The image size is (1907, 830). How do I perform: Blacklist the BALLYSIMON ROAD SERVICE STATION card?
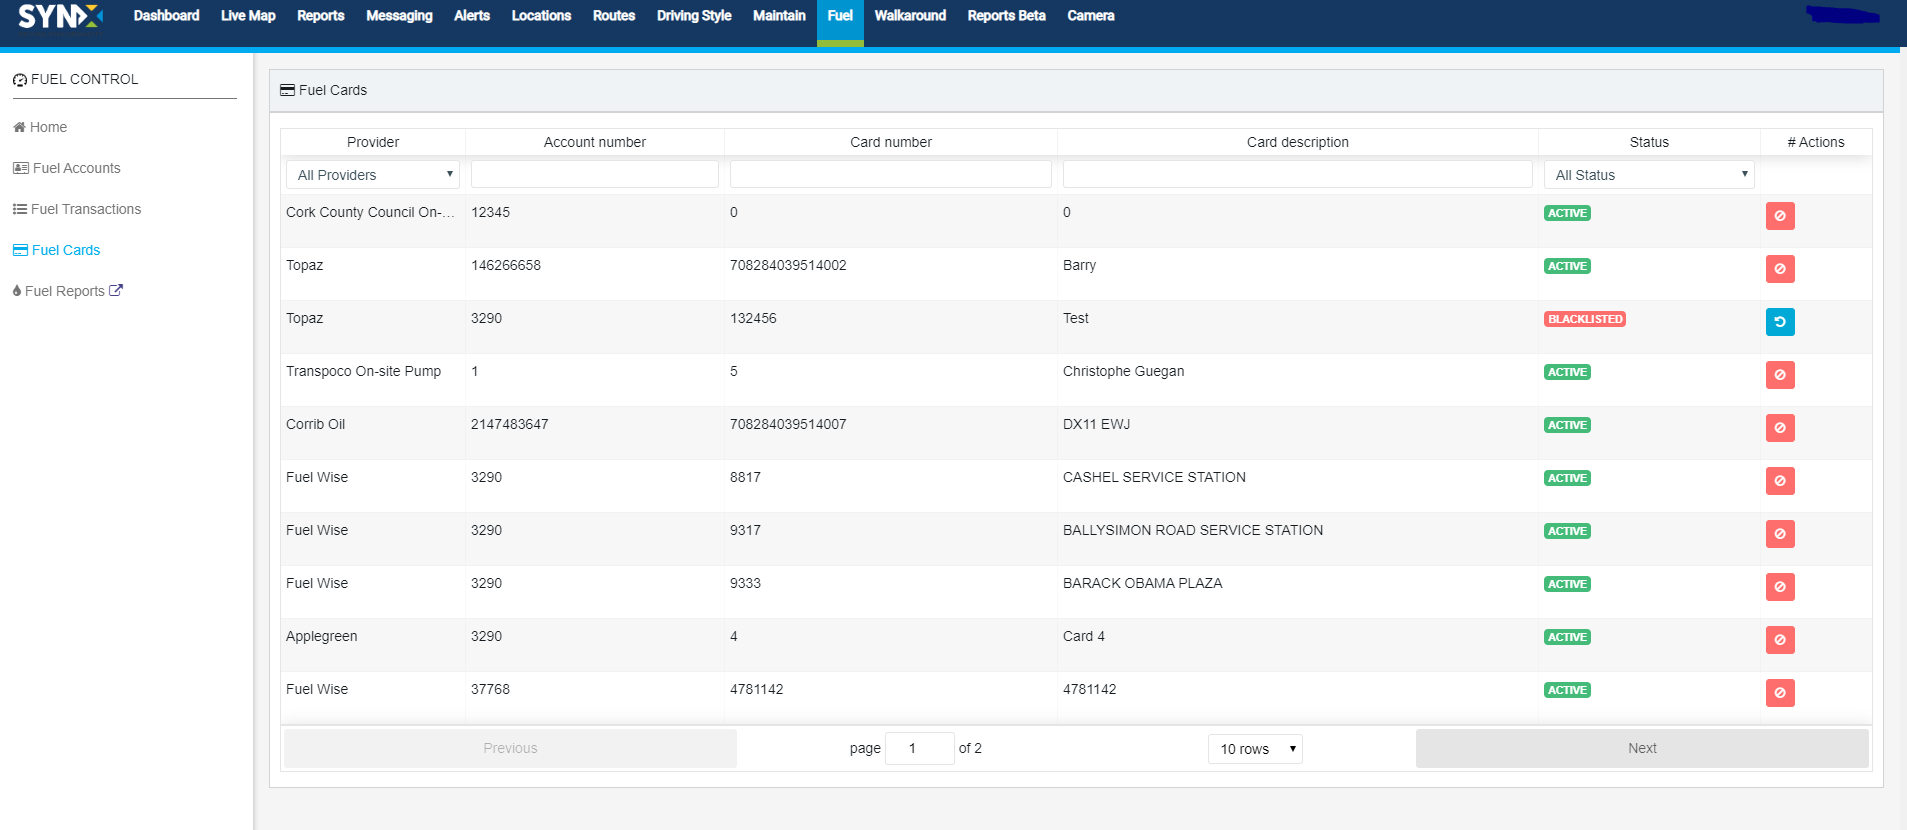click(x=1780, y=534)
